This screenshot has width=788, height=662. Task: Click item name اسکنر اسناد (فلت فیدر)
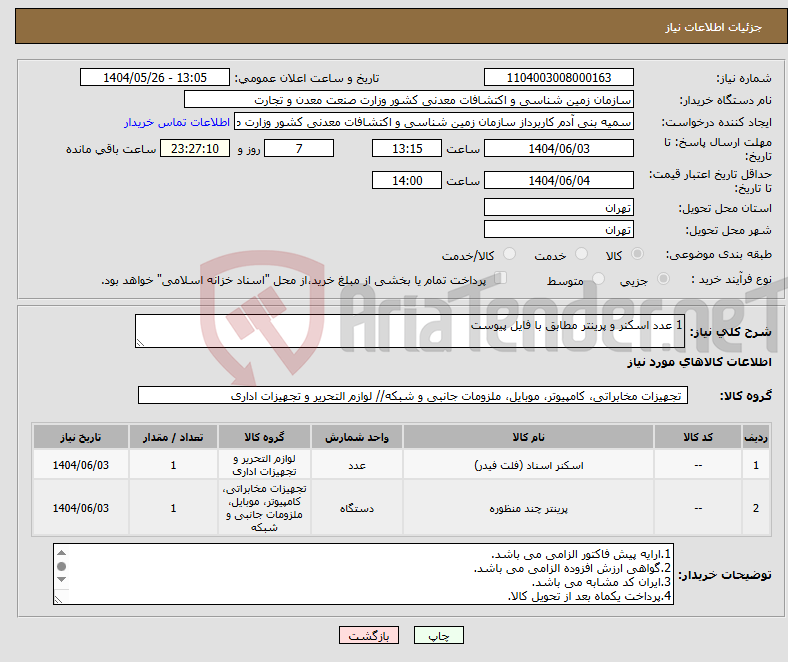pyautogui.click(x=528, y=465)
